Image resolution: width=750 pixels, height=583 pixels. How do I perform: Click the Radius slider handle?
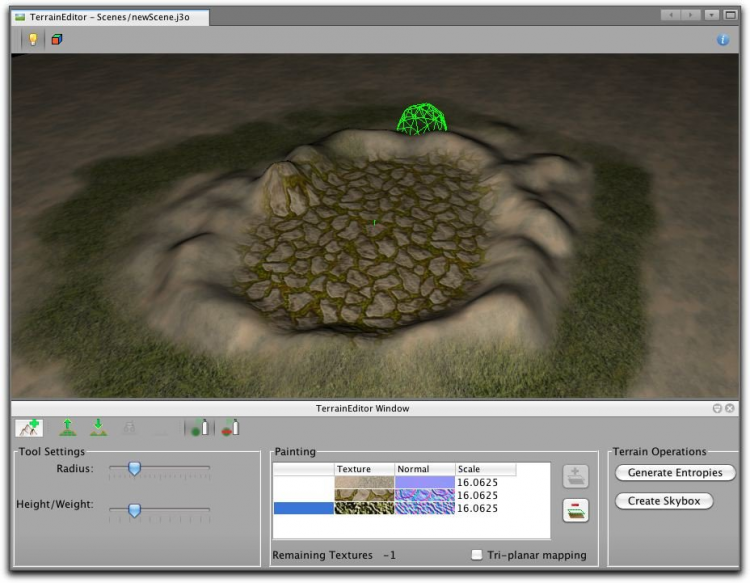(134, 468)
